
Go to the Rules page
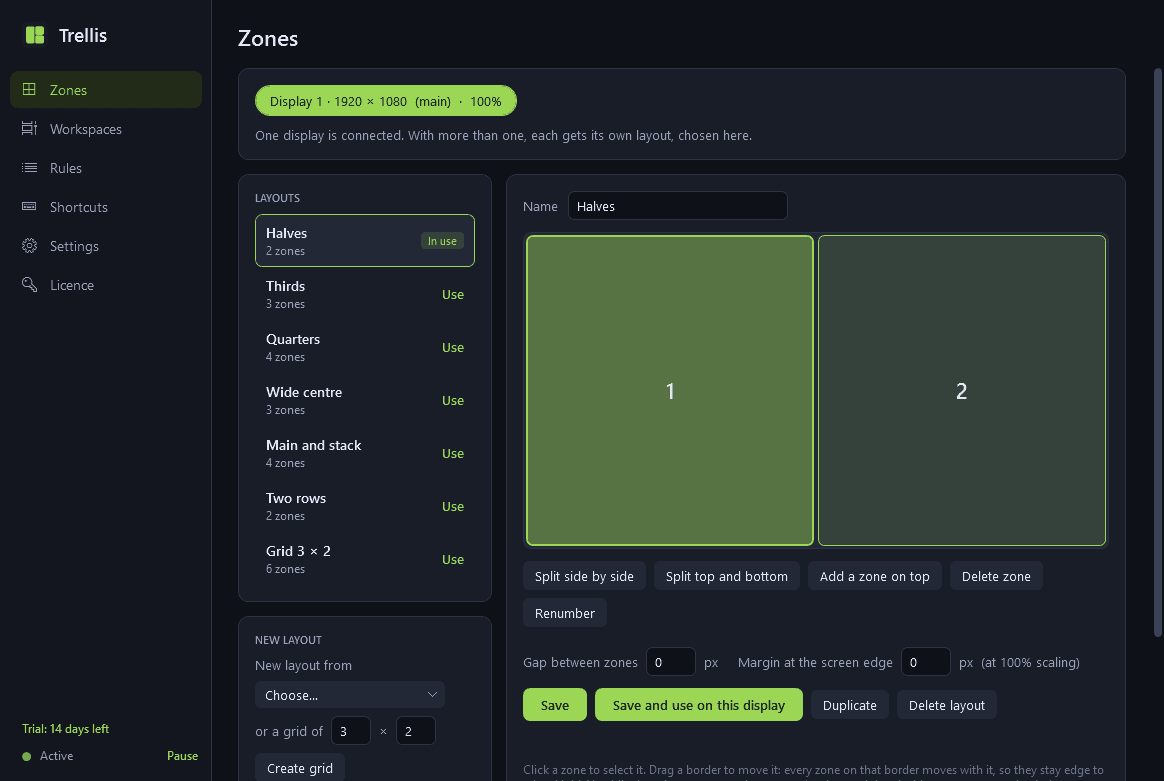pos(105,168)
